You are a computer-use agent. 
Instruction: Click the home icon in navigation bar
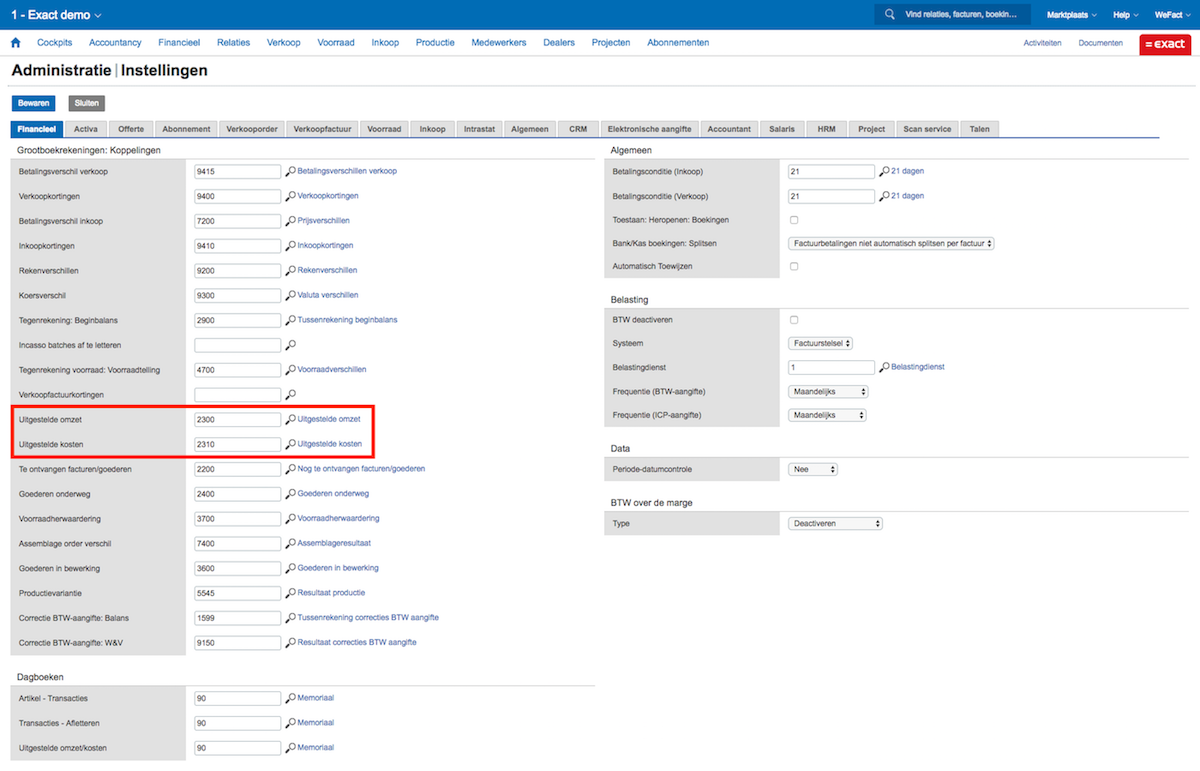(15, 43)
